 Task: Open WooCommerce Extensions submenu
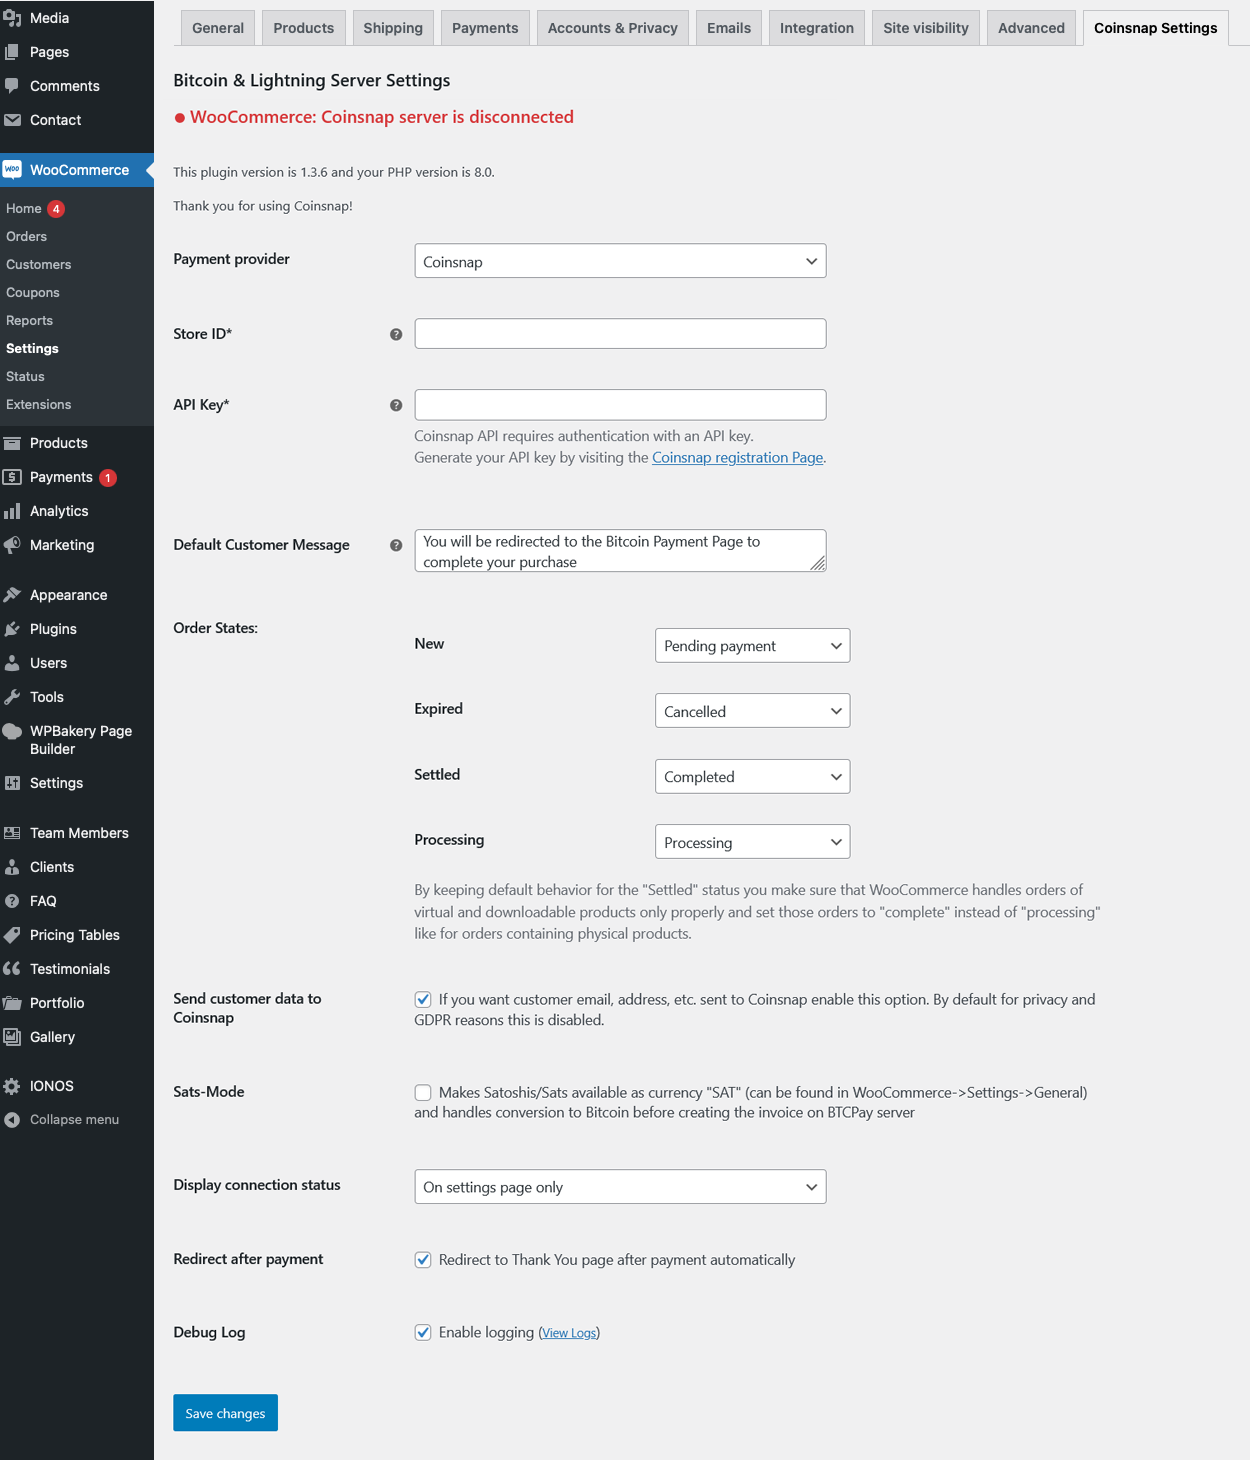point(39,405)
